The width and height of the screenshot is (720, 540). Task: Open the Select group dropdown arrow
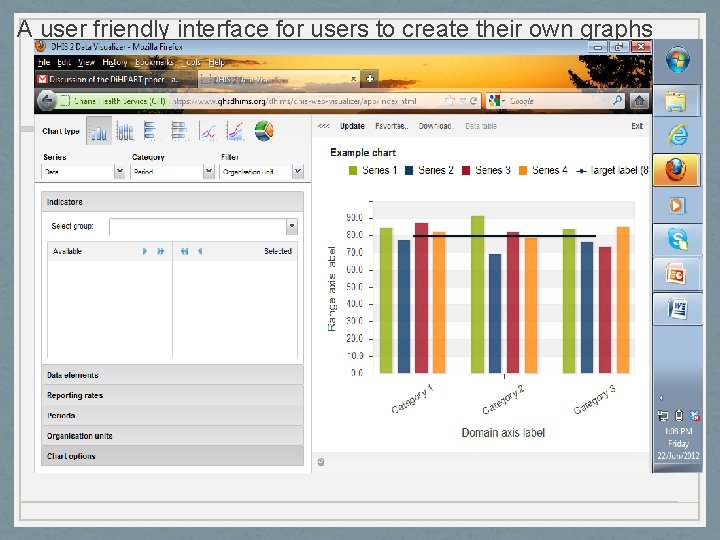click(x=292, y=226)
